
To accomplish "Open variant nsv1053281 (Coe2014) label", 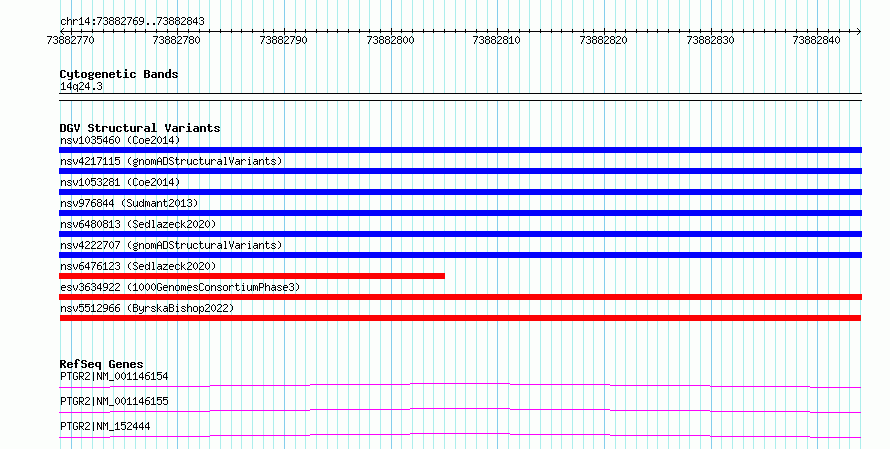I will pos(120,182).
